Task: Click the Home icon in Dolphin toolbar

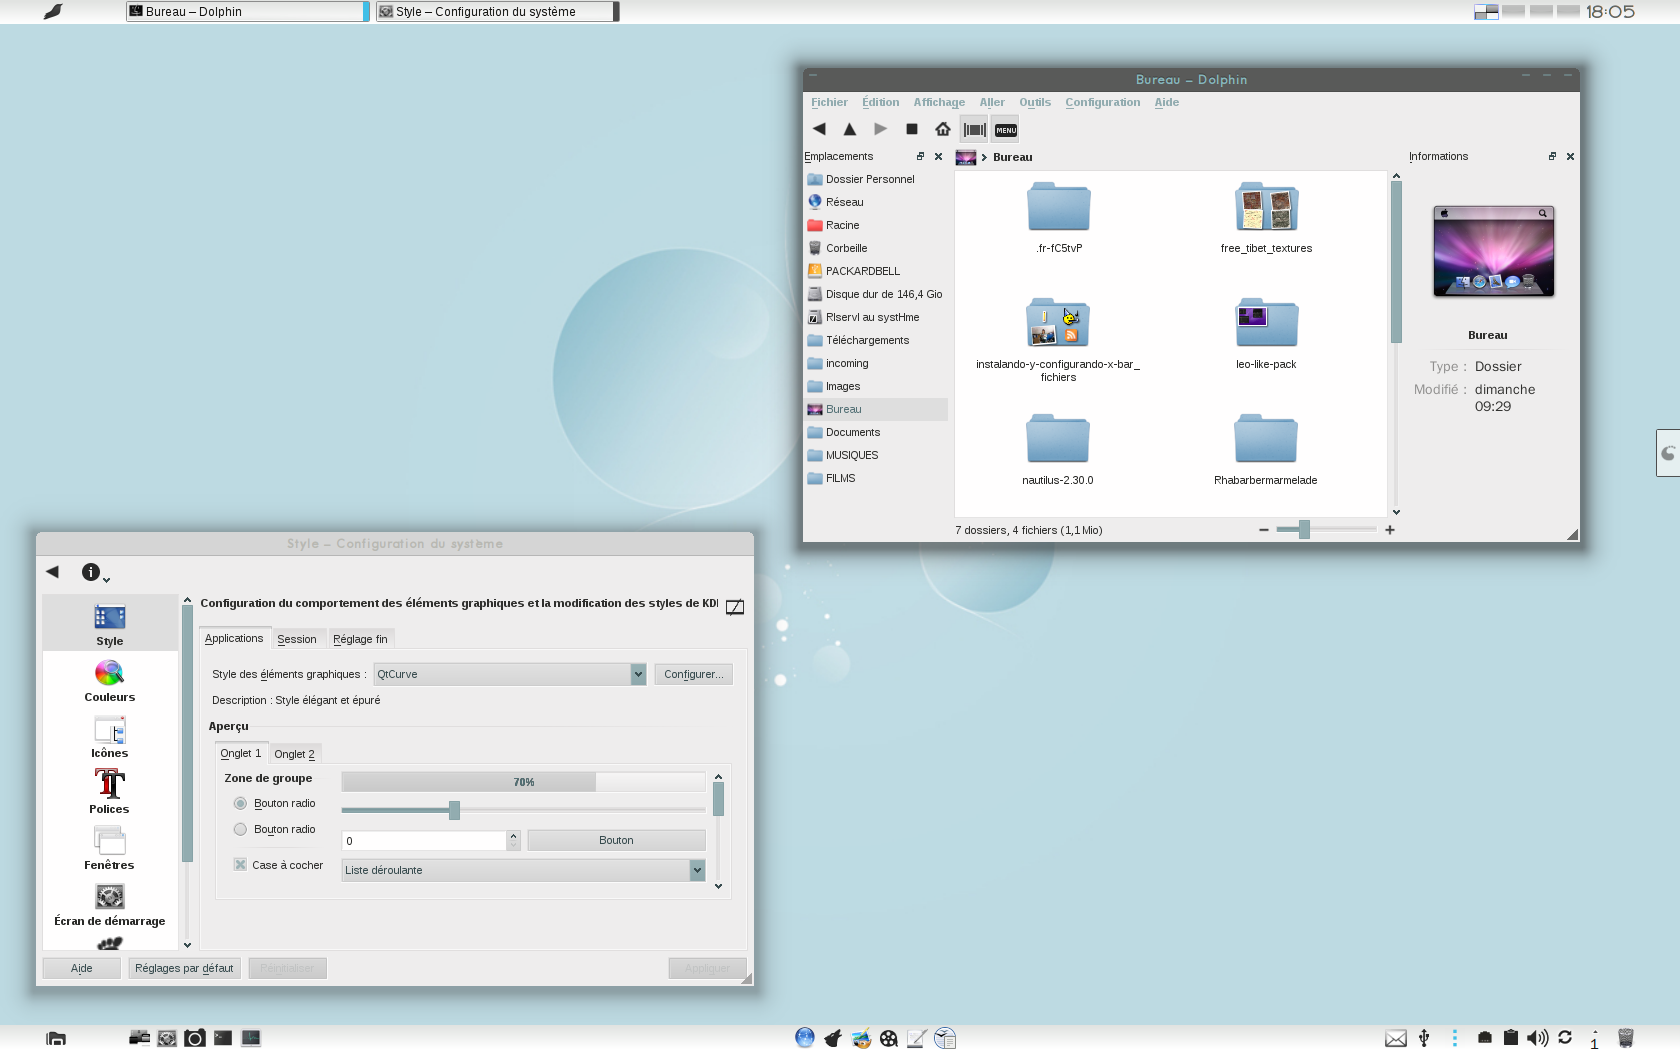Action: [942, 129]
